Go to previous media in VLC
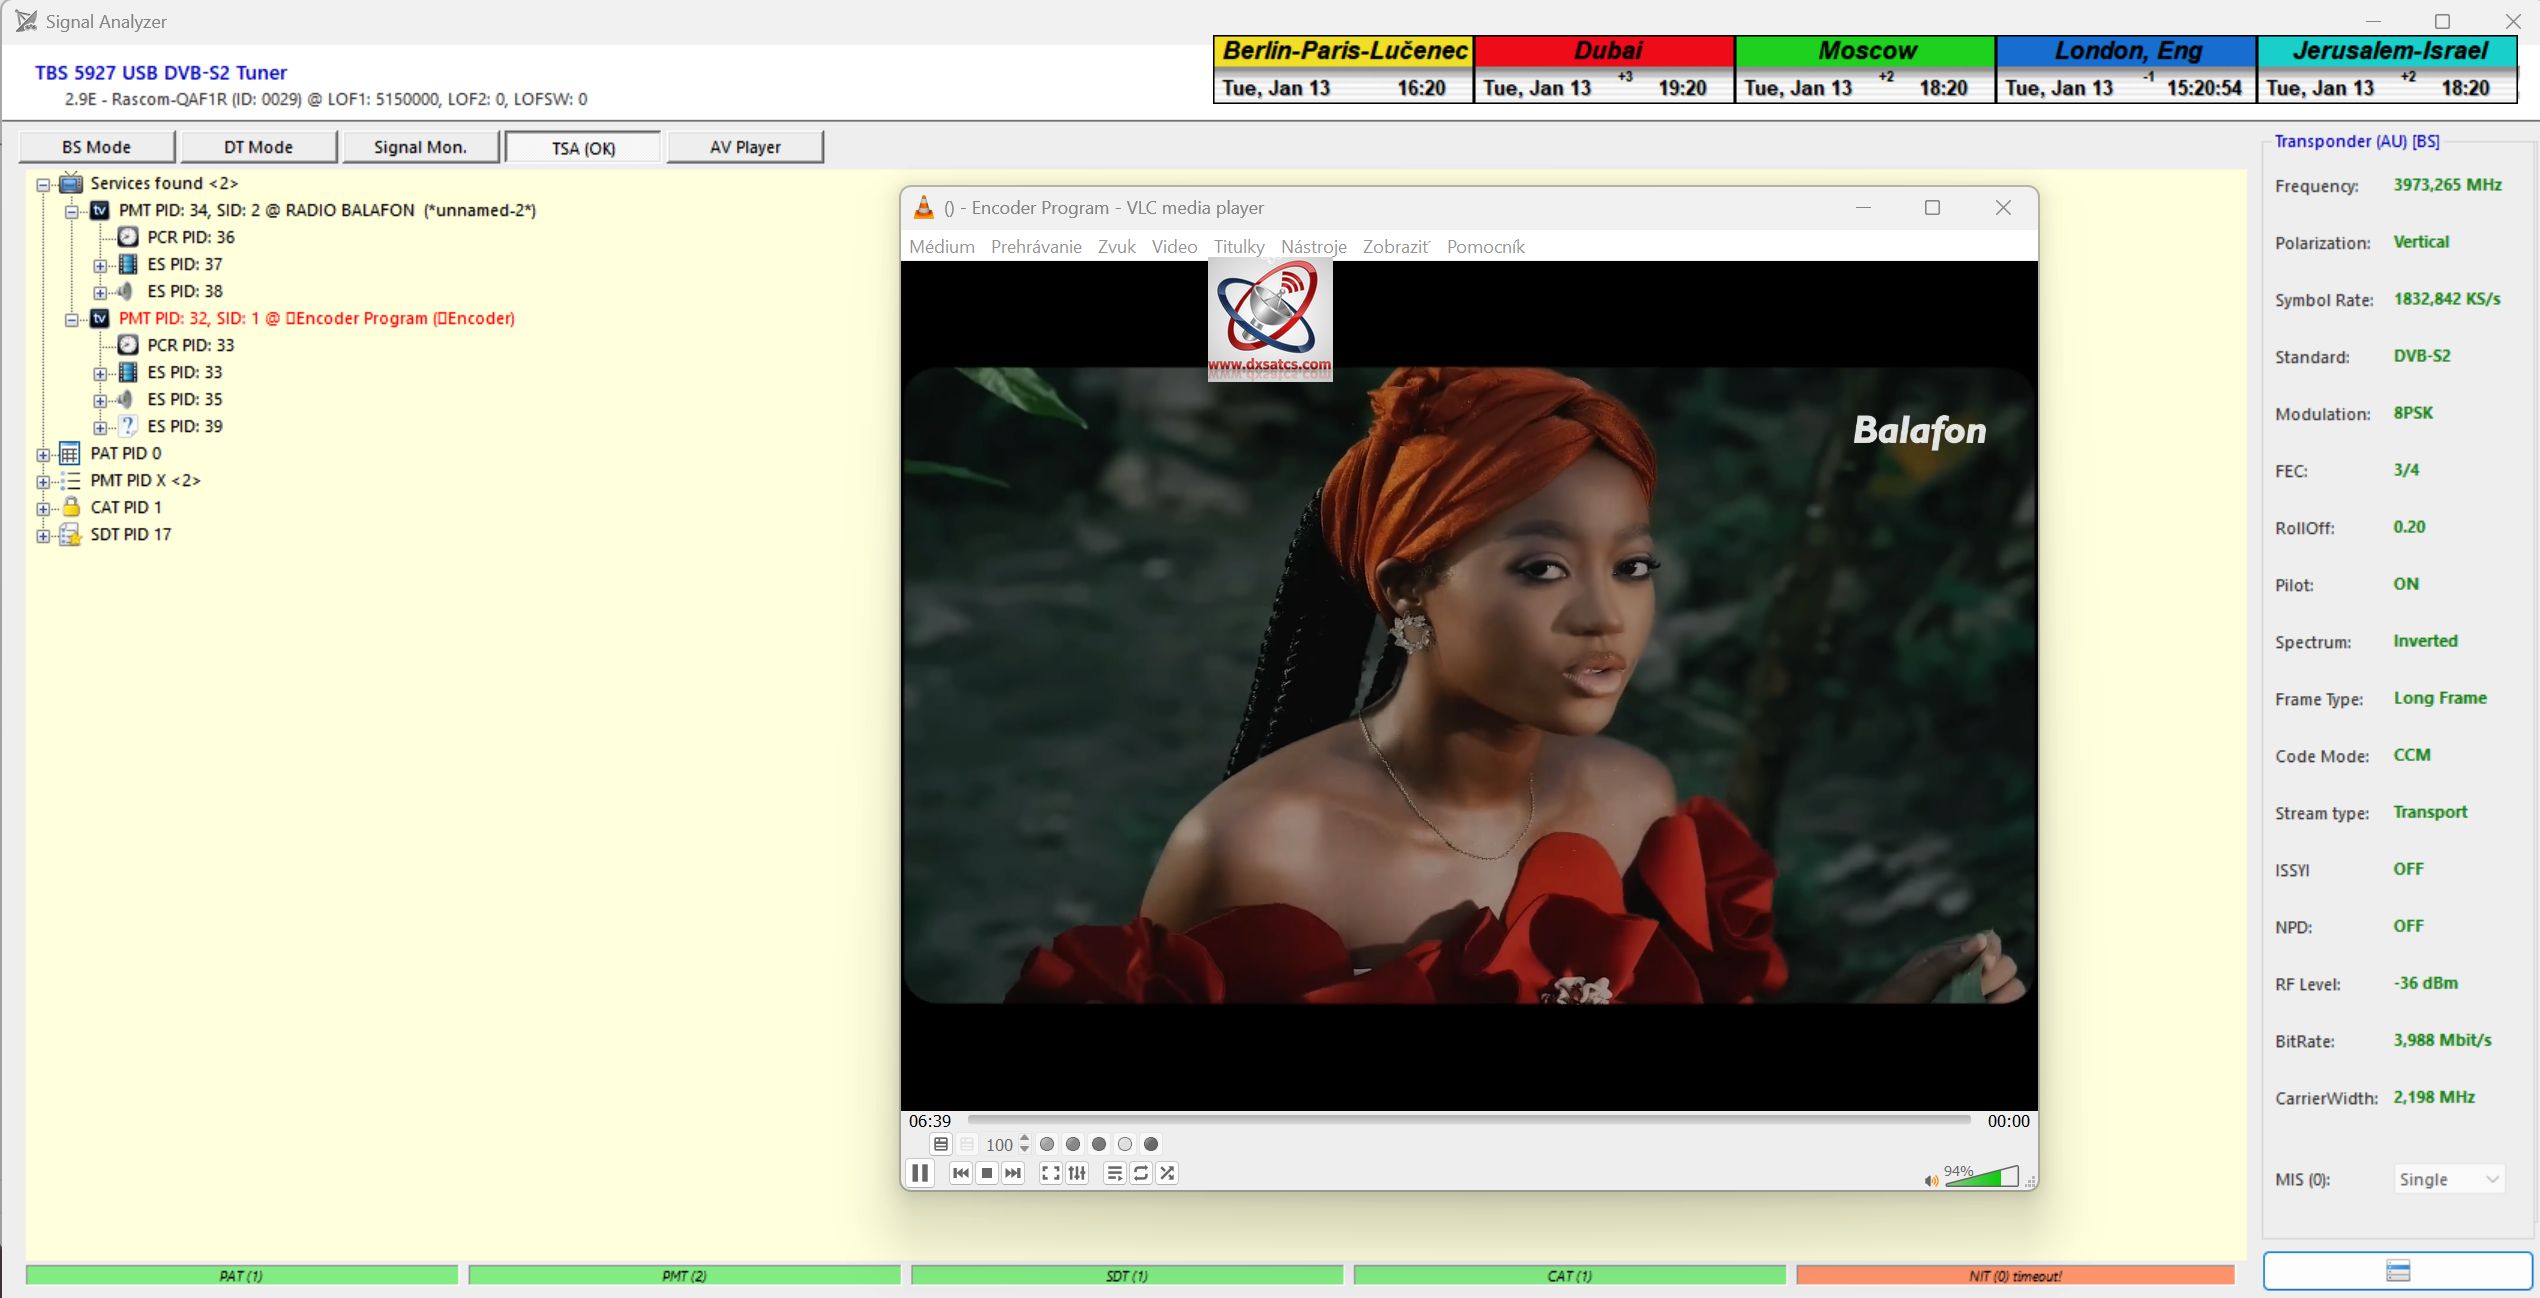 pos(960,1173)
